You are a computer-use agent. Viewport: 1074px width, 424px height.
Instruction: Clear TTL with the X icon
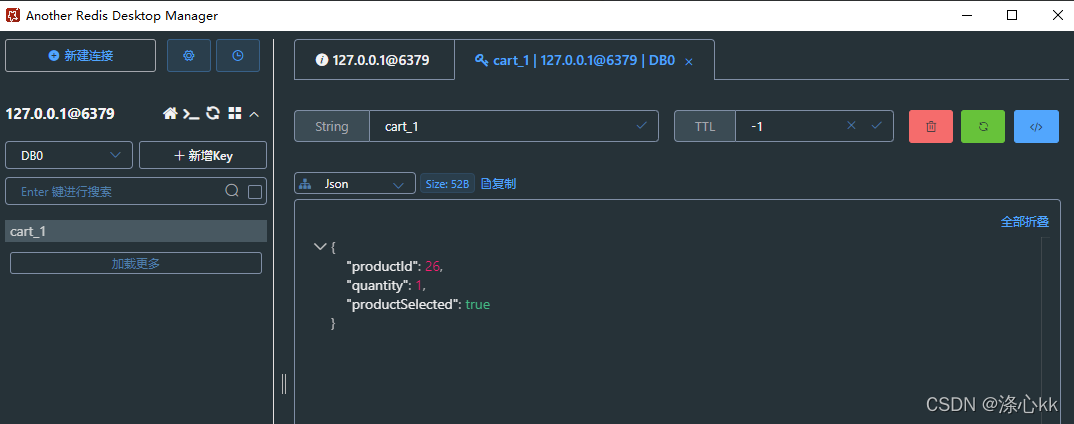pyautogui.click(x=851, y=125)
